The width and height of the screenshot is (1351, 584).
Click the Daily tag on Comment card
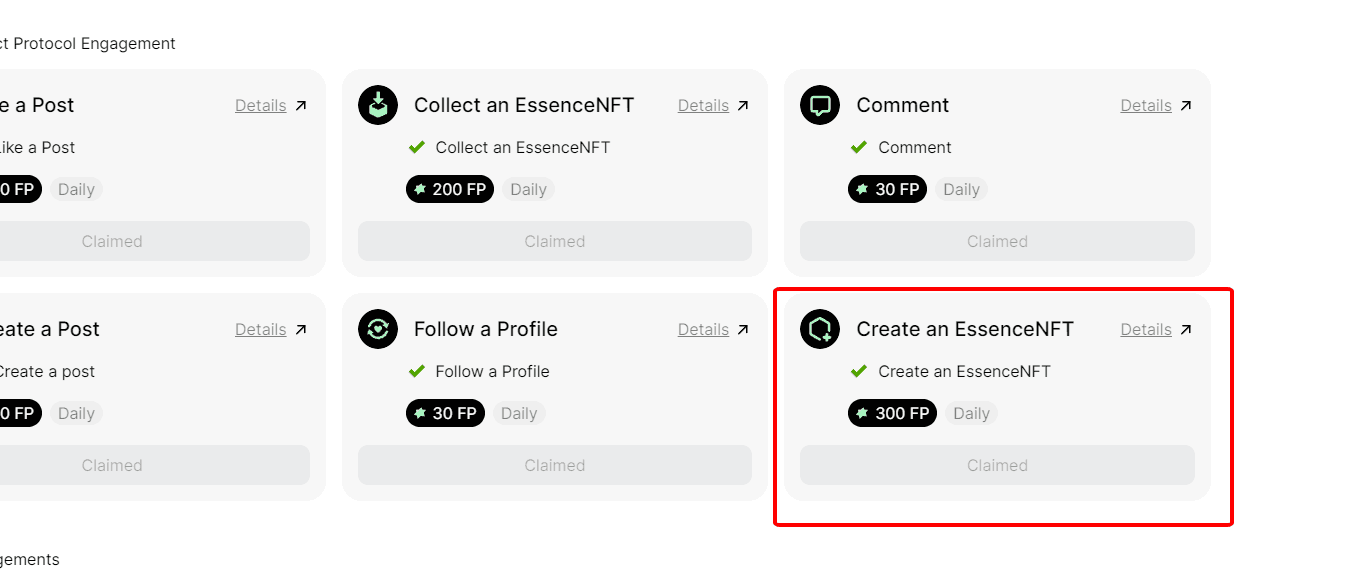(962, 189)
